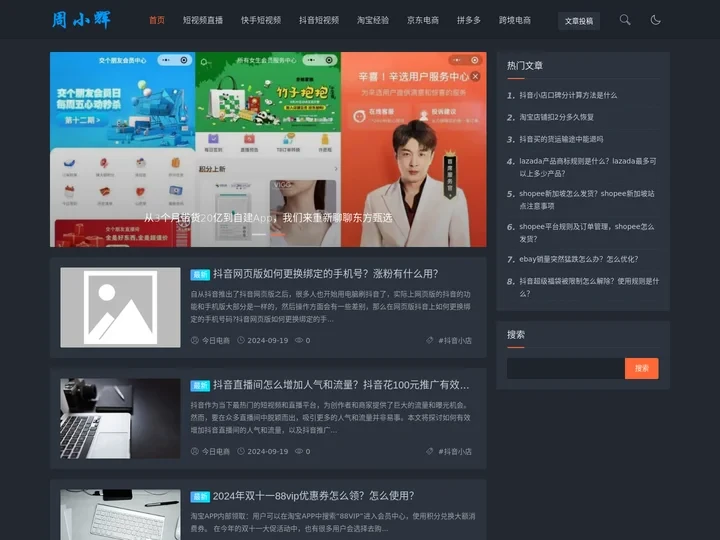Click tag icon on 抖音网页版 article

tap(429, 340)
